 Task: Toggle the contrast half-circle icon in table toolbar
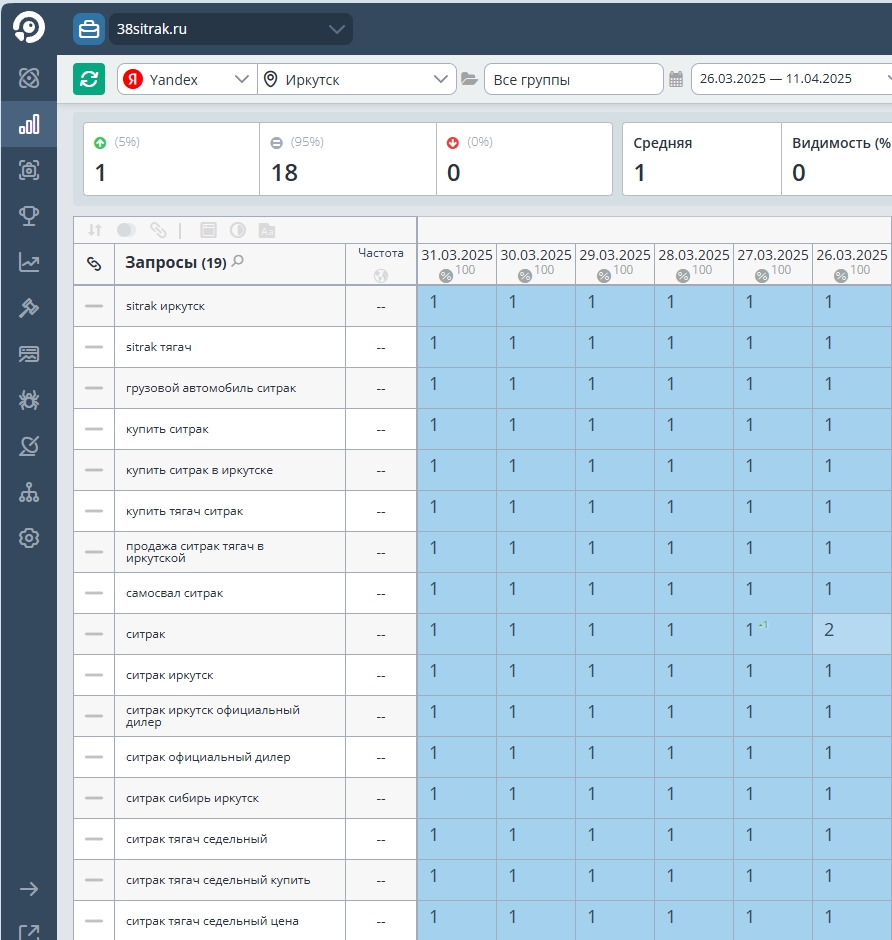coord(237,230)
